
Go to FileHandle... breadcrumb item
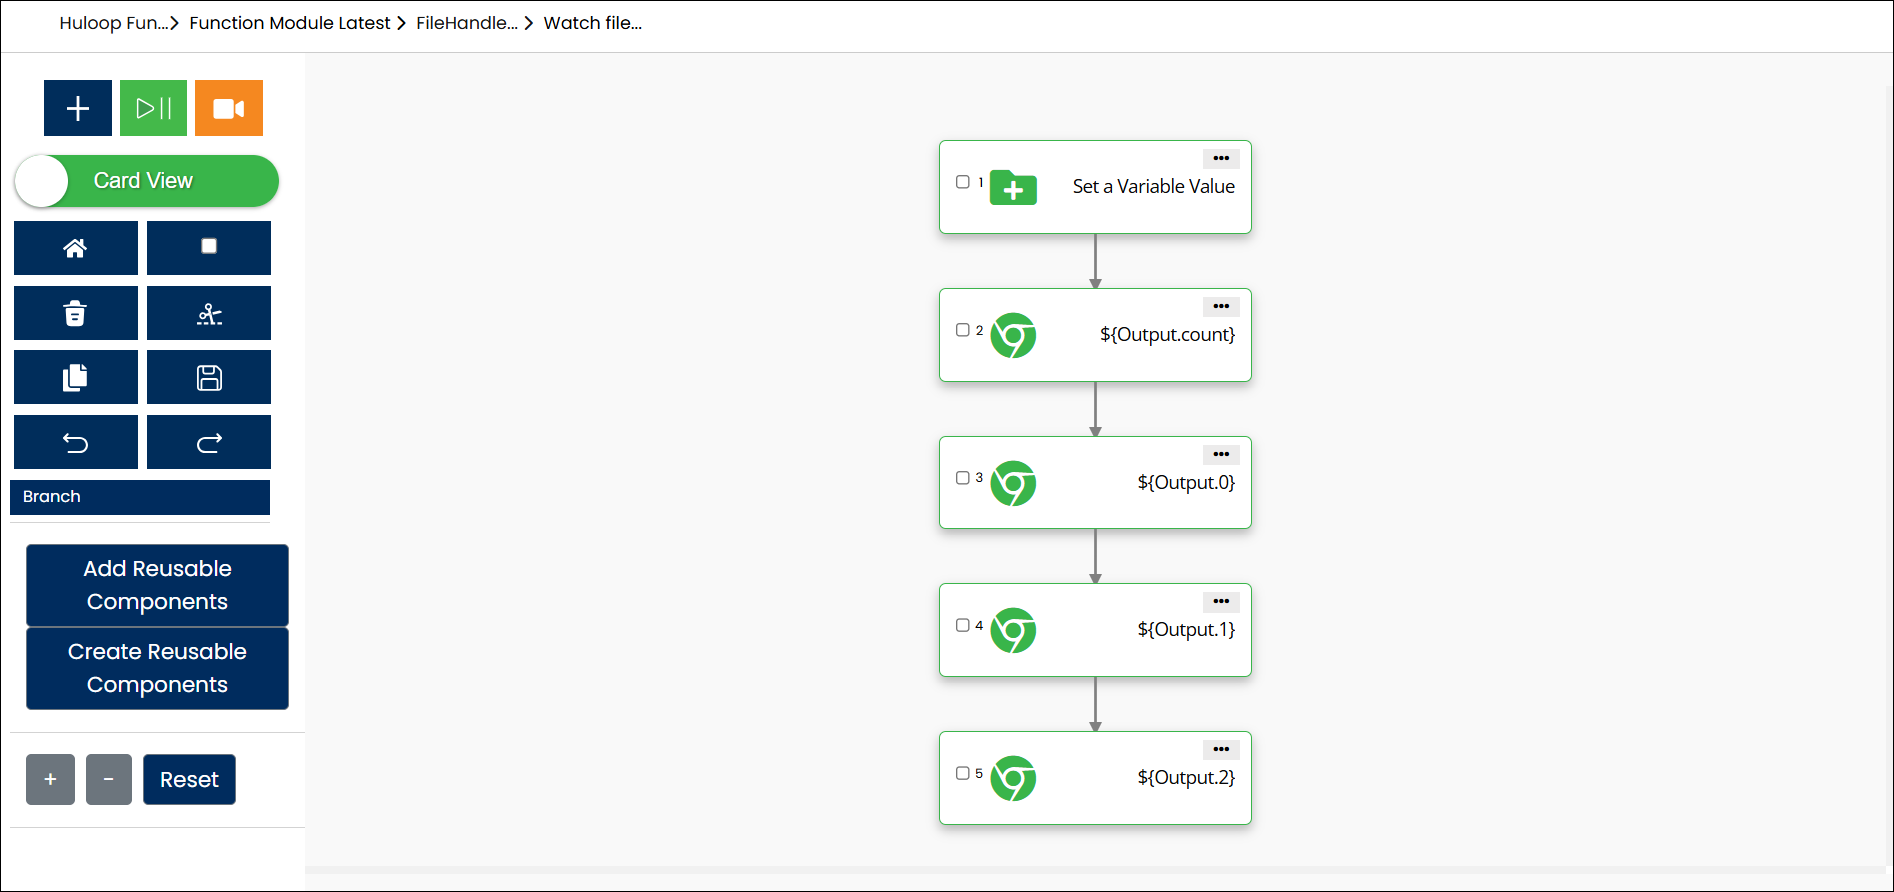pyautogui.click(x=466, y=23)
